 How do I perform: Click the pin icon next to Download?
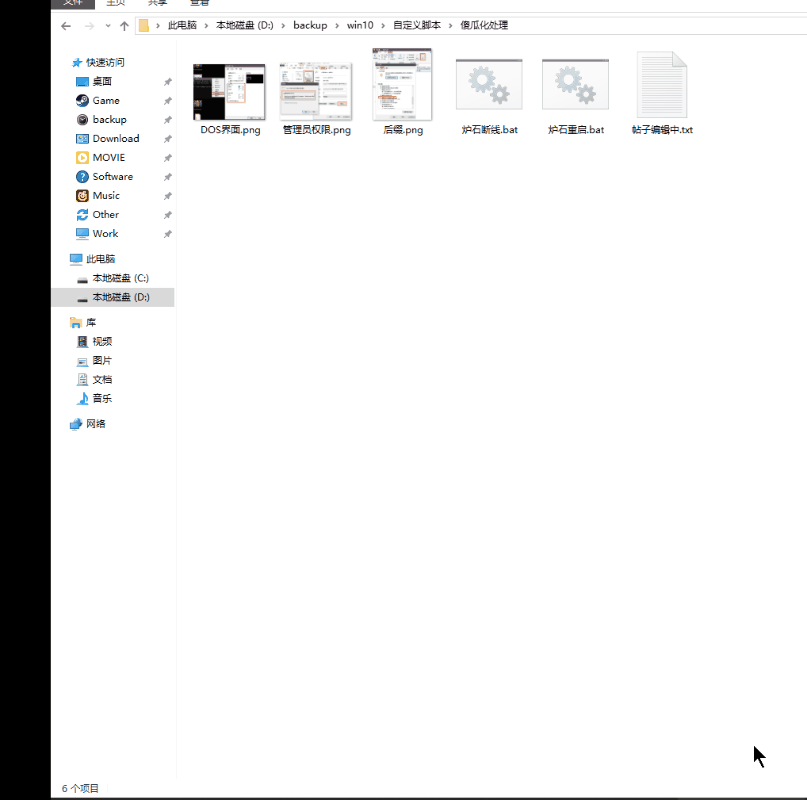pos(168,139)
